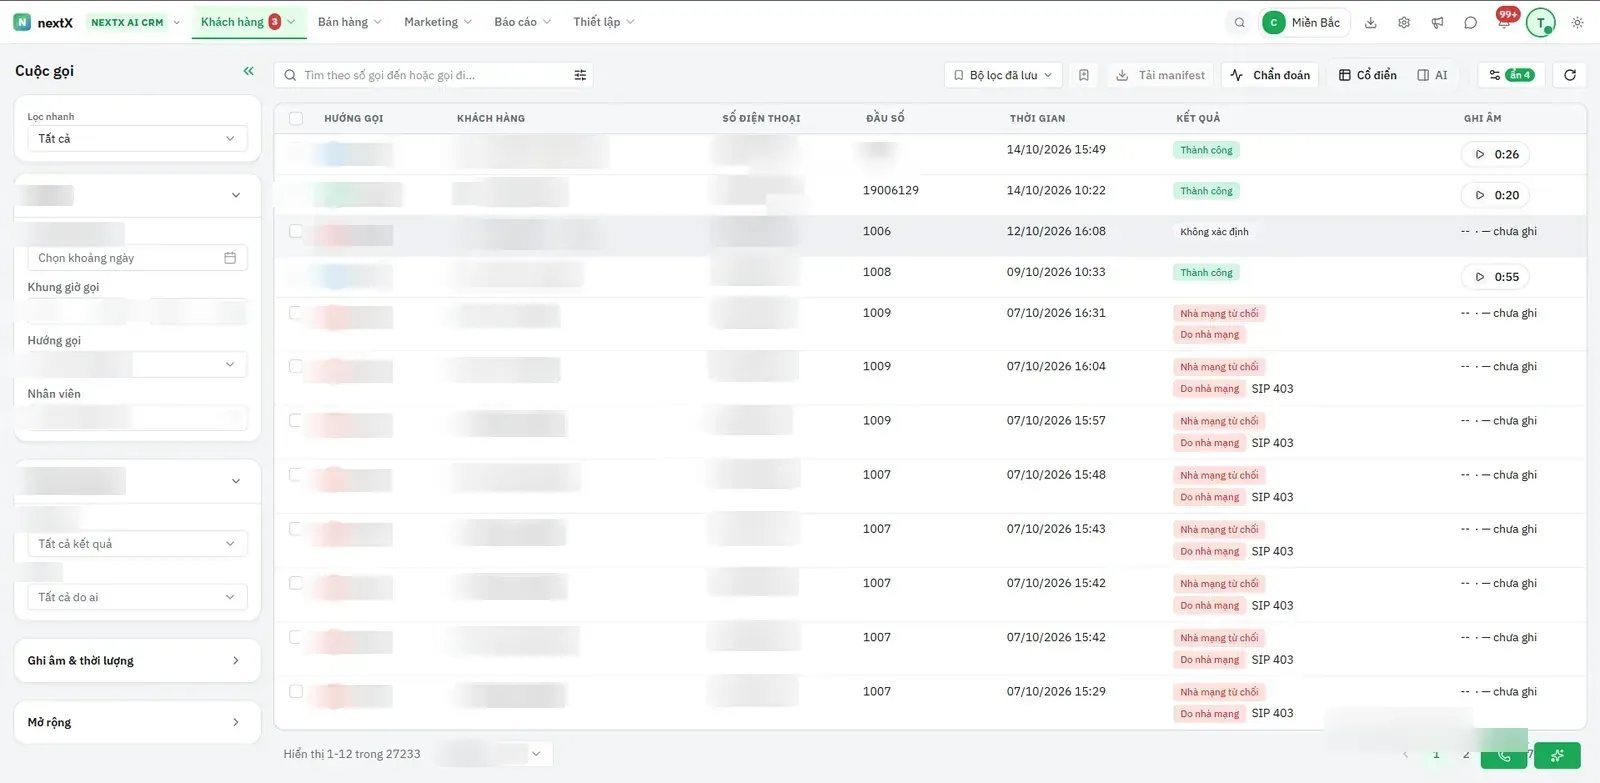Check the row for call 07/10/2026 15:57

[x=296, y=421]
